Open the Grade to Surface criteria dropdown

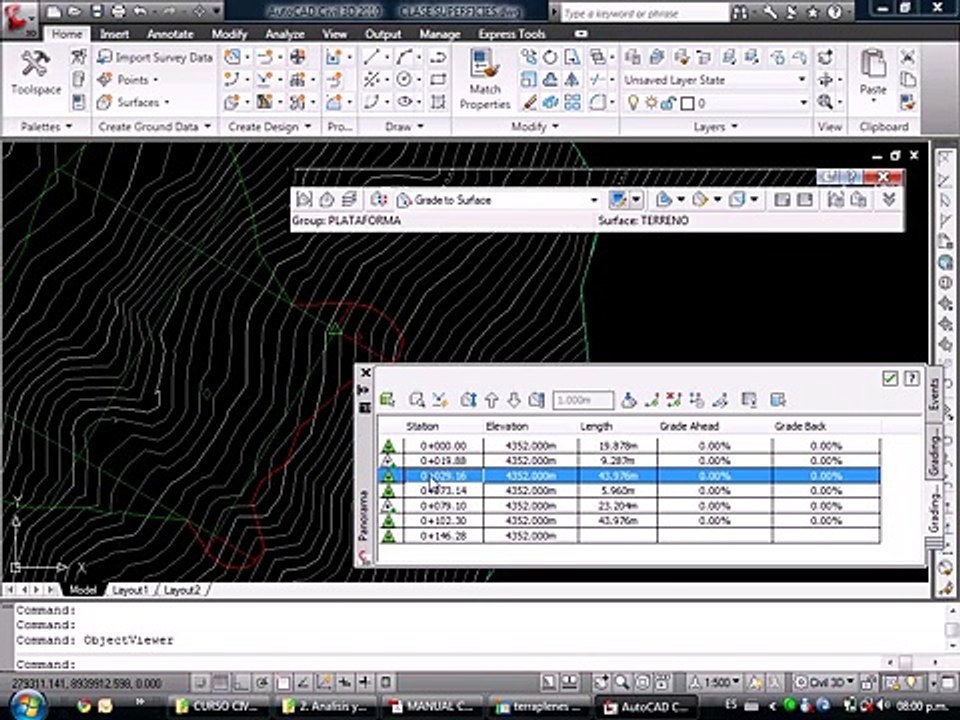(593, 200)
